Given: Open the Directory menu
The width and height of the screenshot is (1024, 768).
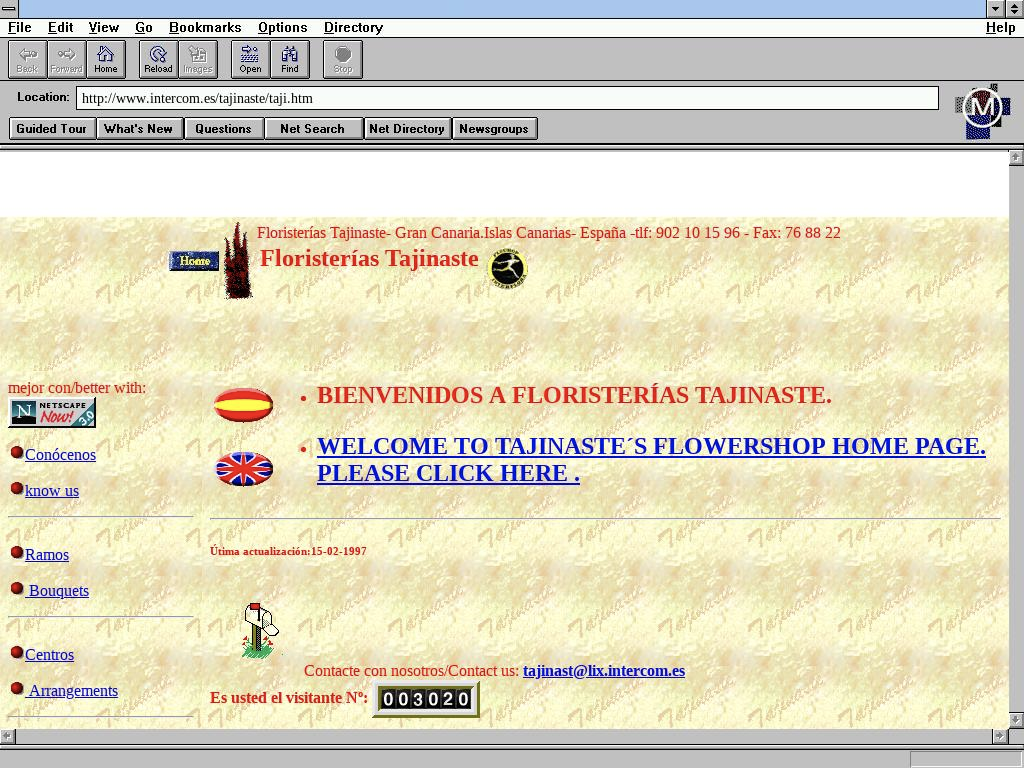Looking at the screenshot, I should 353,27.
